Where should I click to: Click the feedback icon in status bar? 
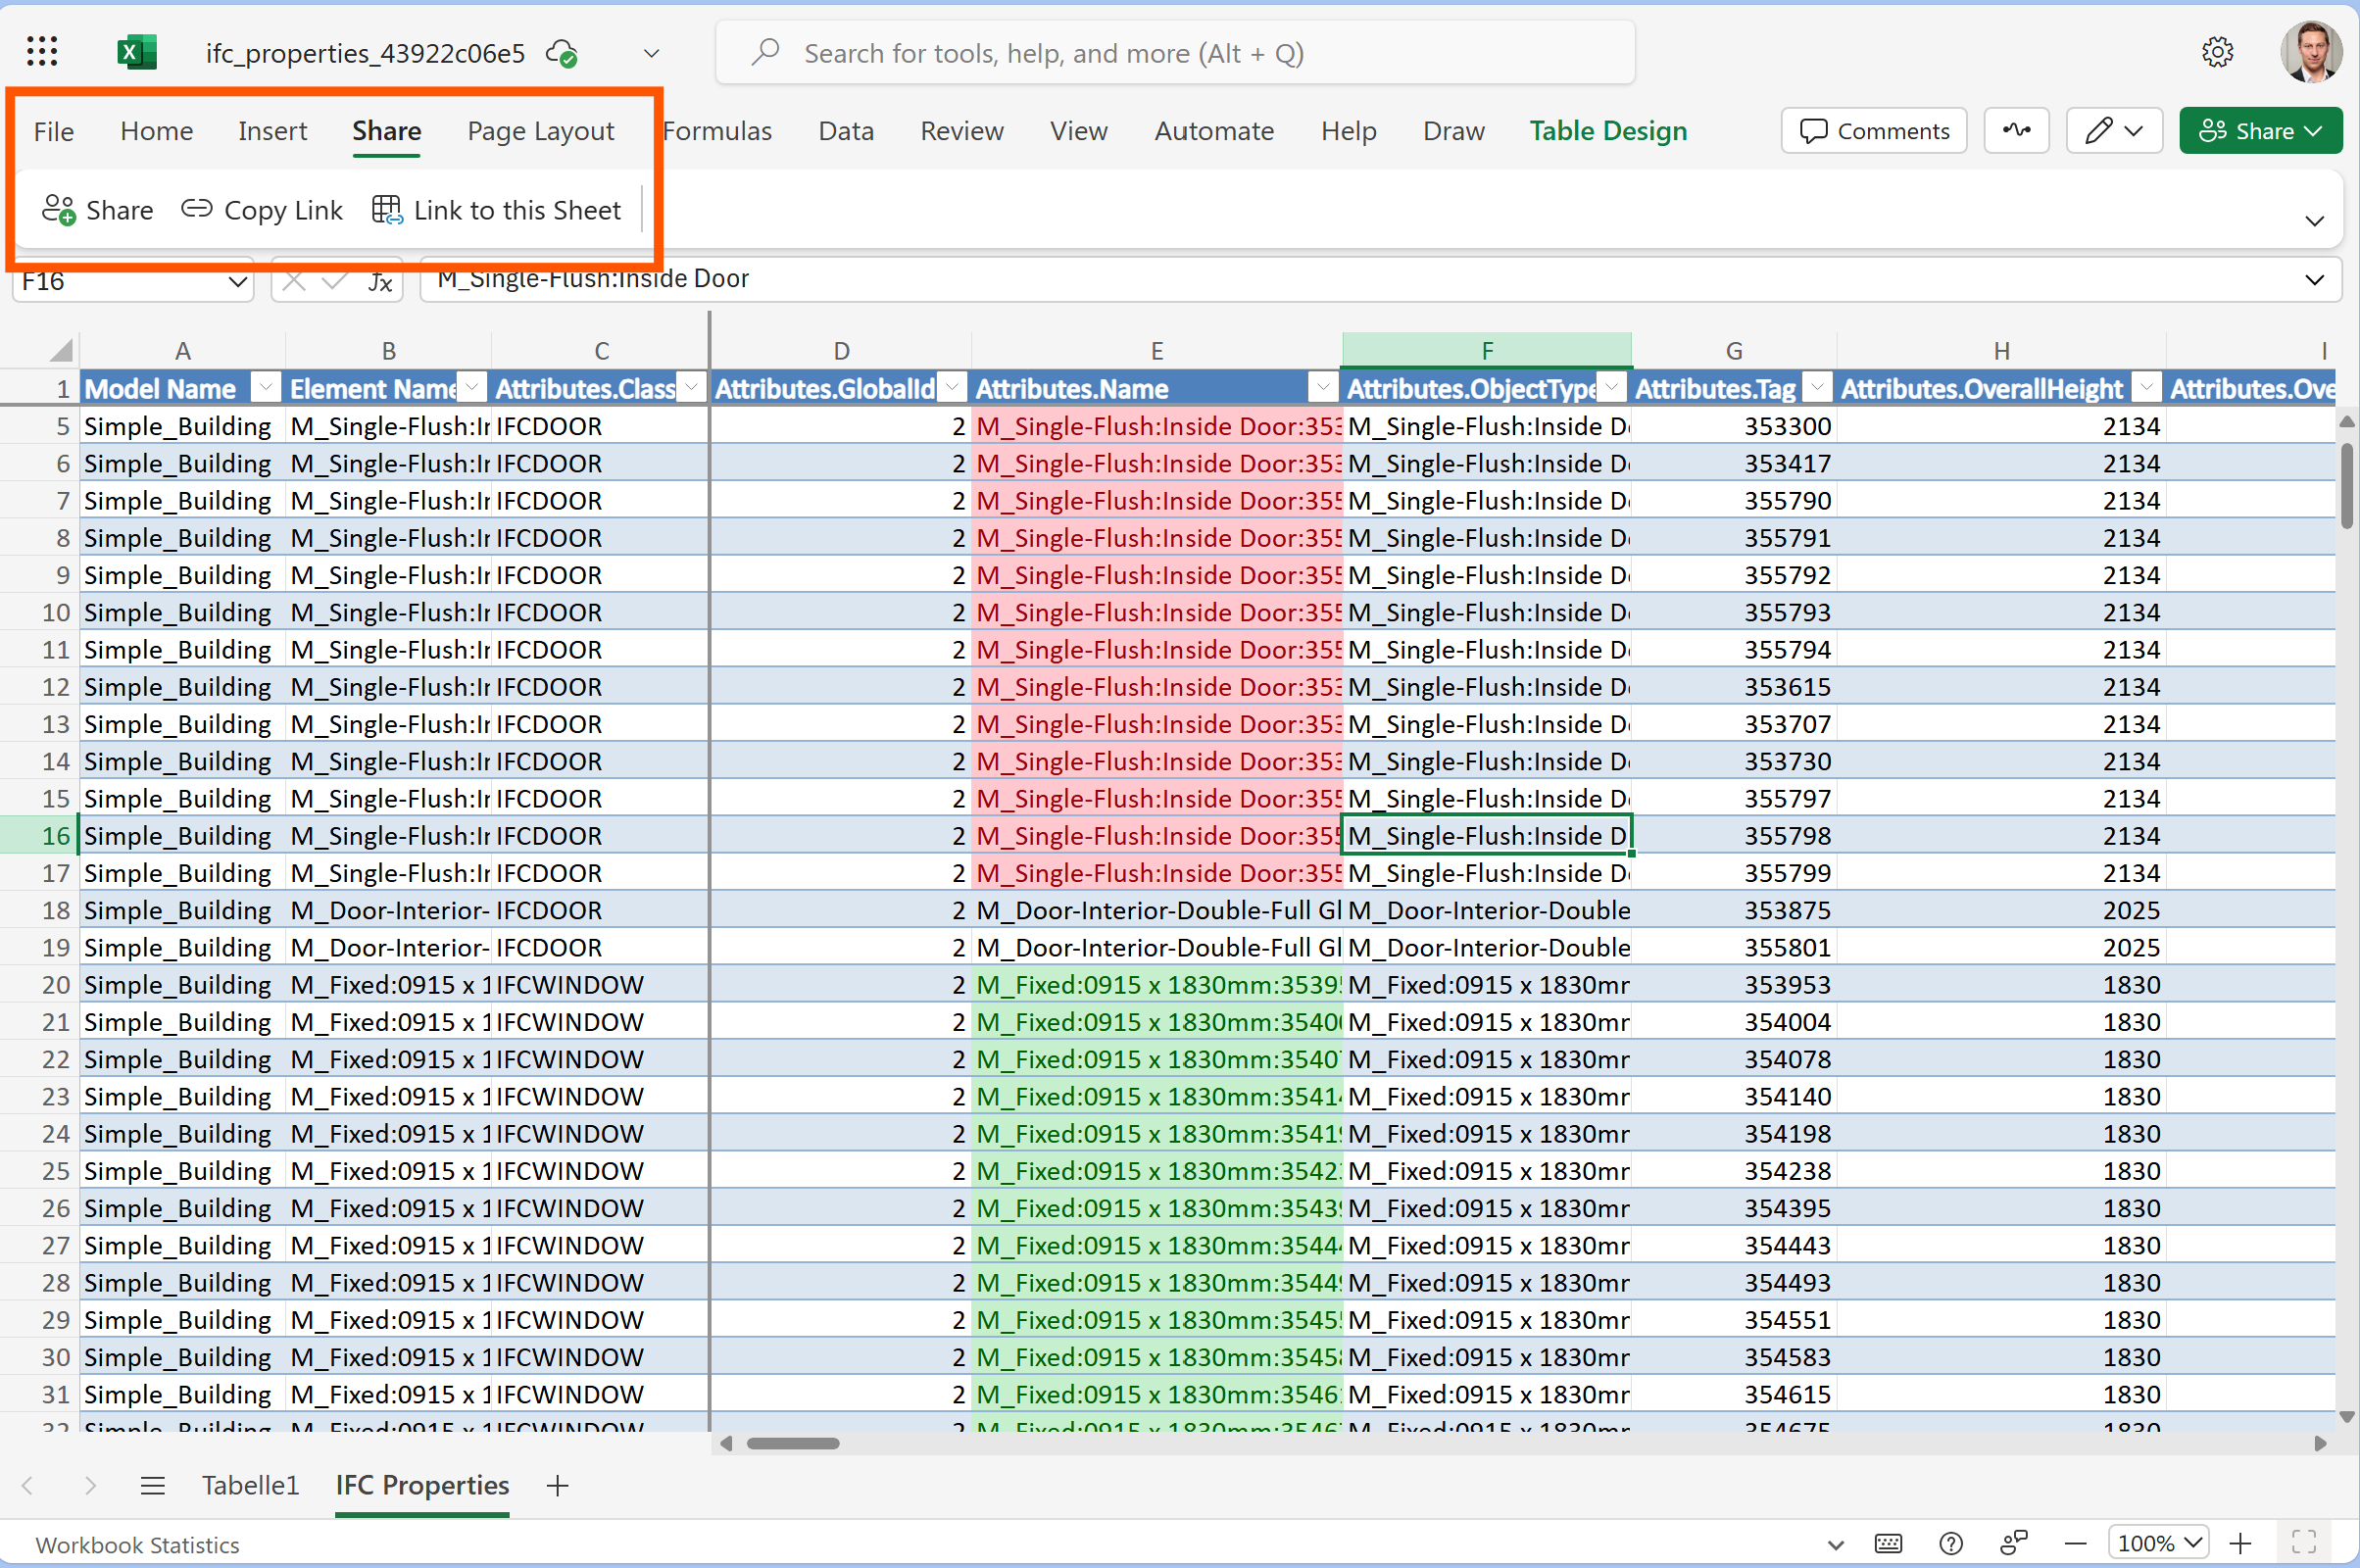(2013, 1543)
